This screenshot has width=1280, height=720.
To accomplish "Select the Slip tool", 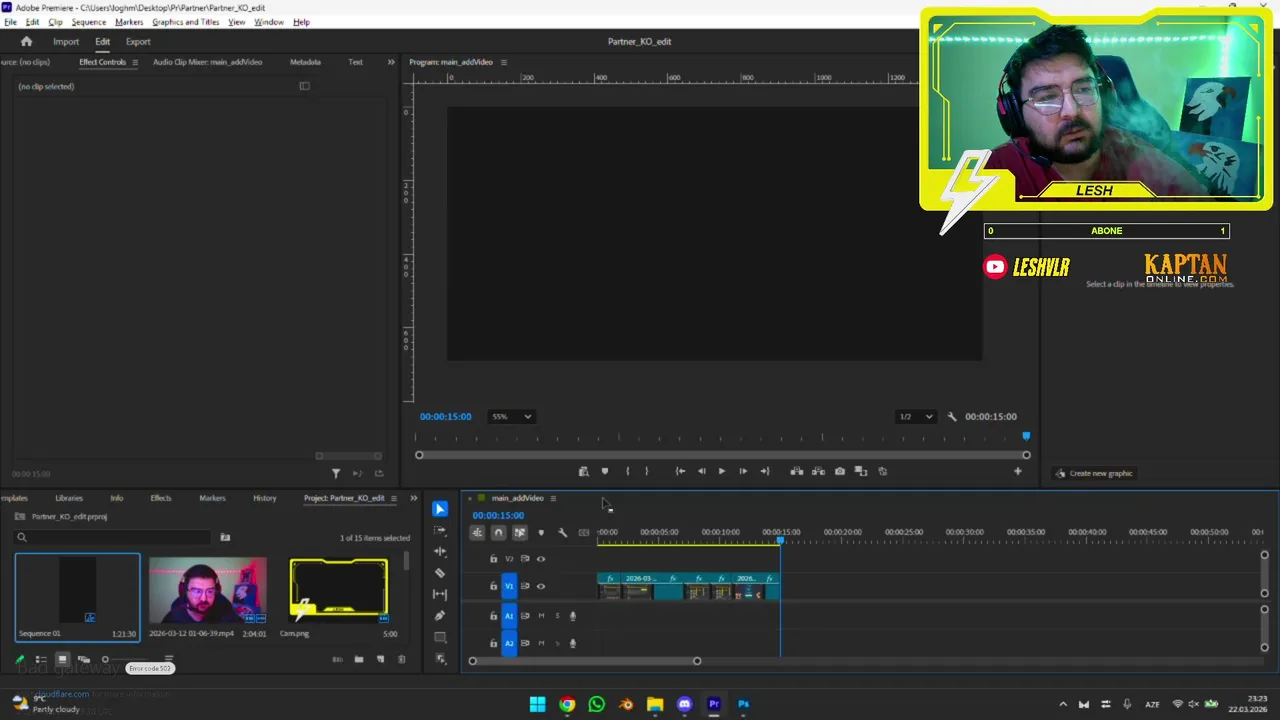I will (440, 594).
